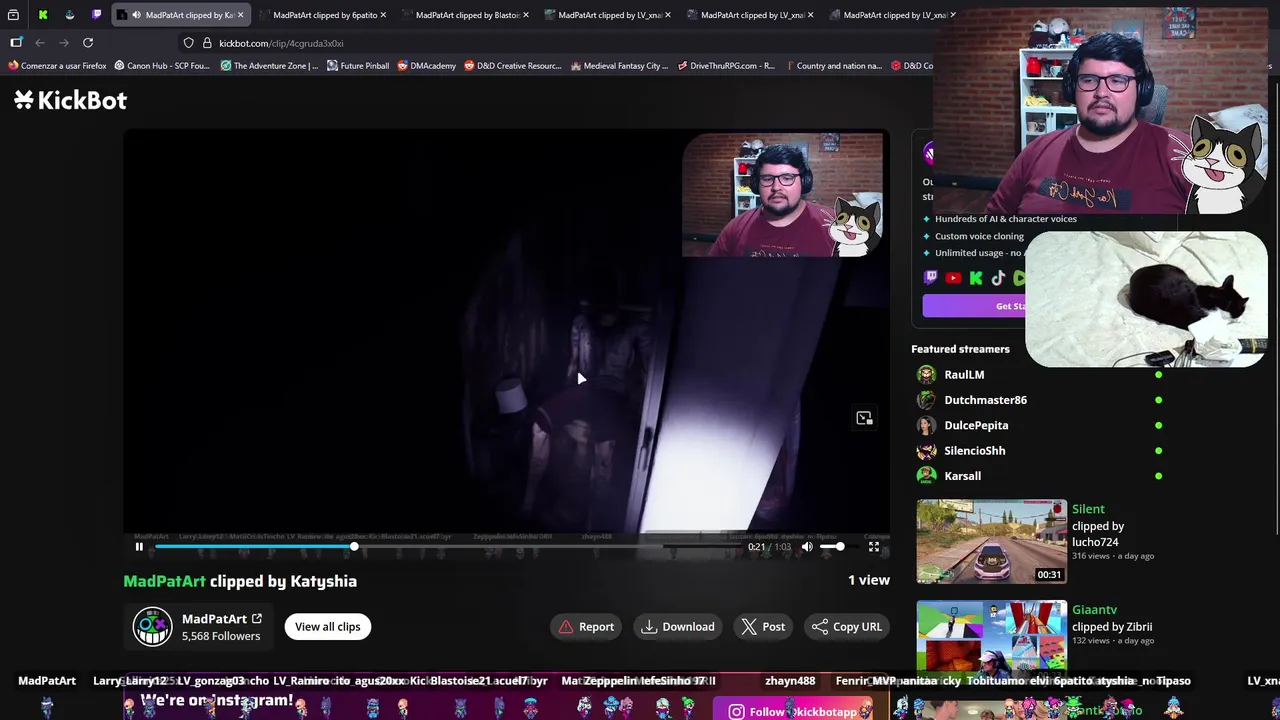
Task: Switch to the pinned Kick tab
Action: tap(43, 15)
